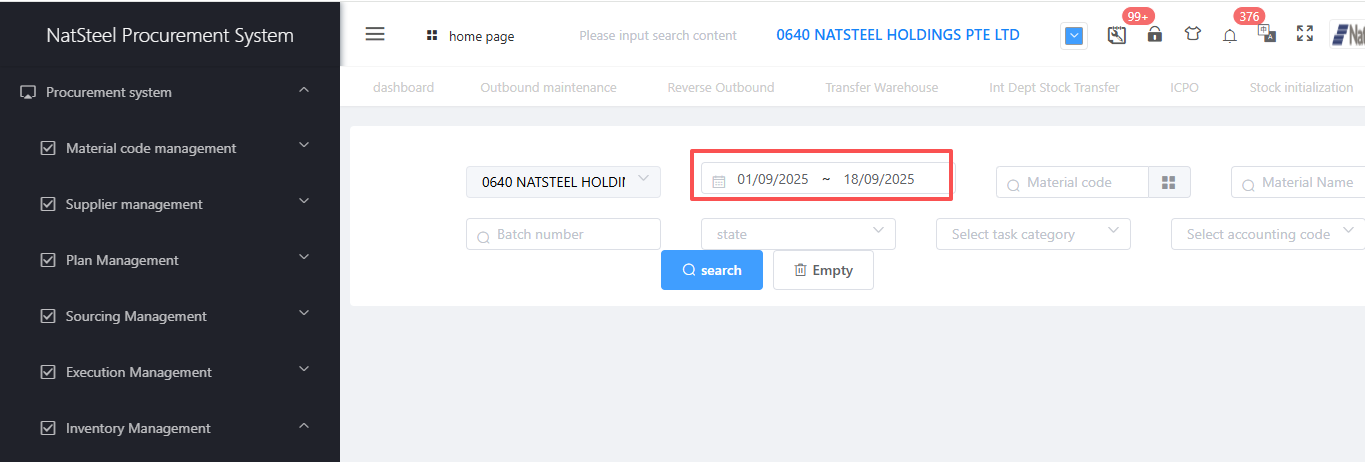
Task: Expand Material code management submenu
Action: (x=304, y=145)
